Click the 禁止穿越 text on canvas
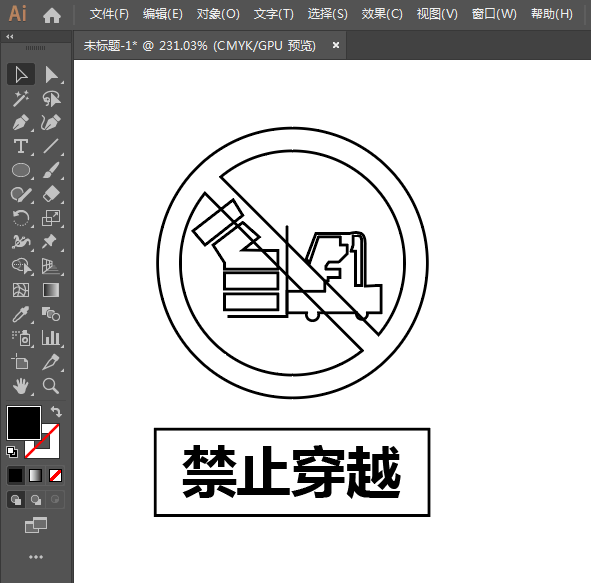Viewport: 591px width, 583px height. (x=291, y=472)
